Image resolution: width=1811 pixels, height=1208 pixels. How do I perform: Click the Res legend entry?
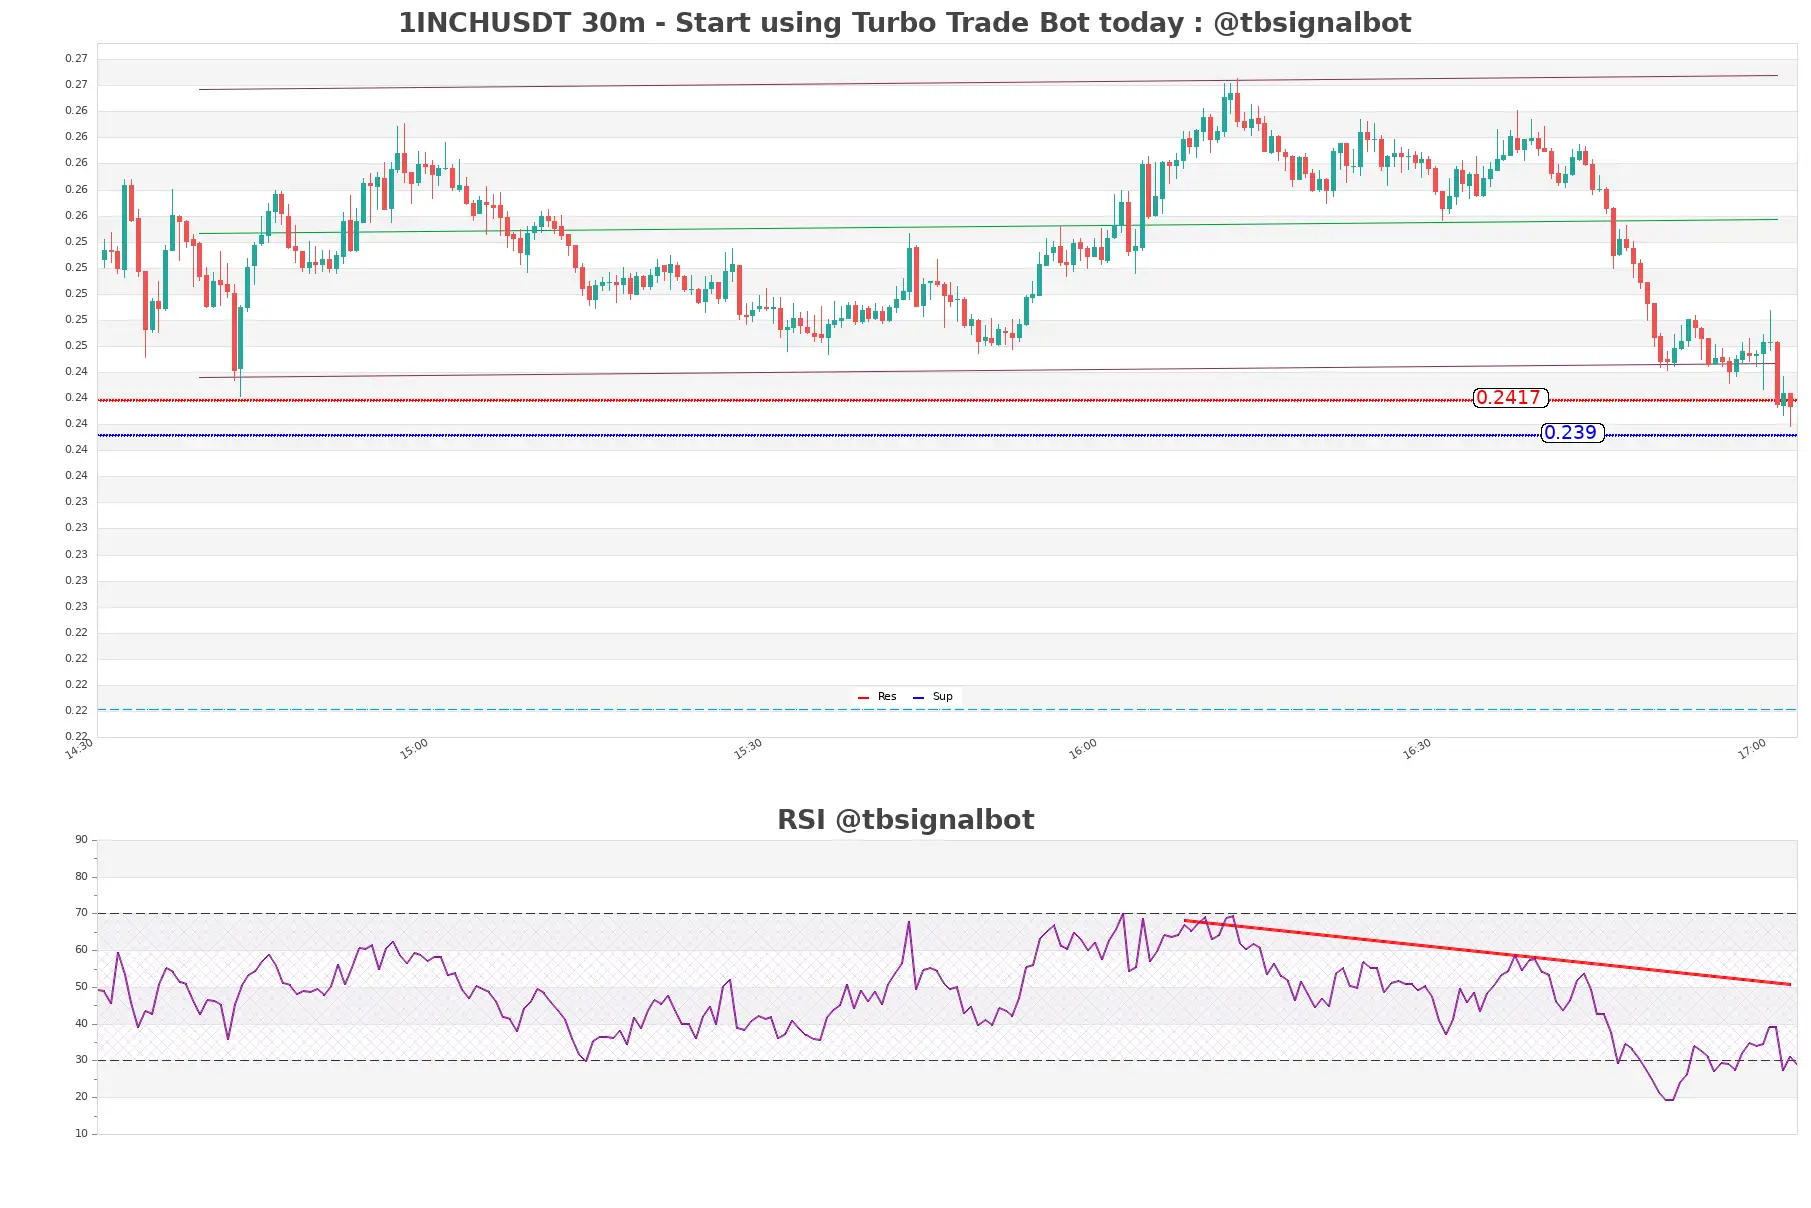pyautogui.click(x=877, y=697)
